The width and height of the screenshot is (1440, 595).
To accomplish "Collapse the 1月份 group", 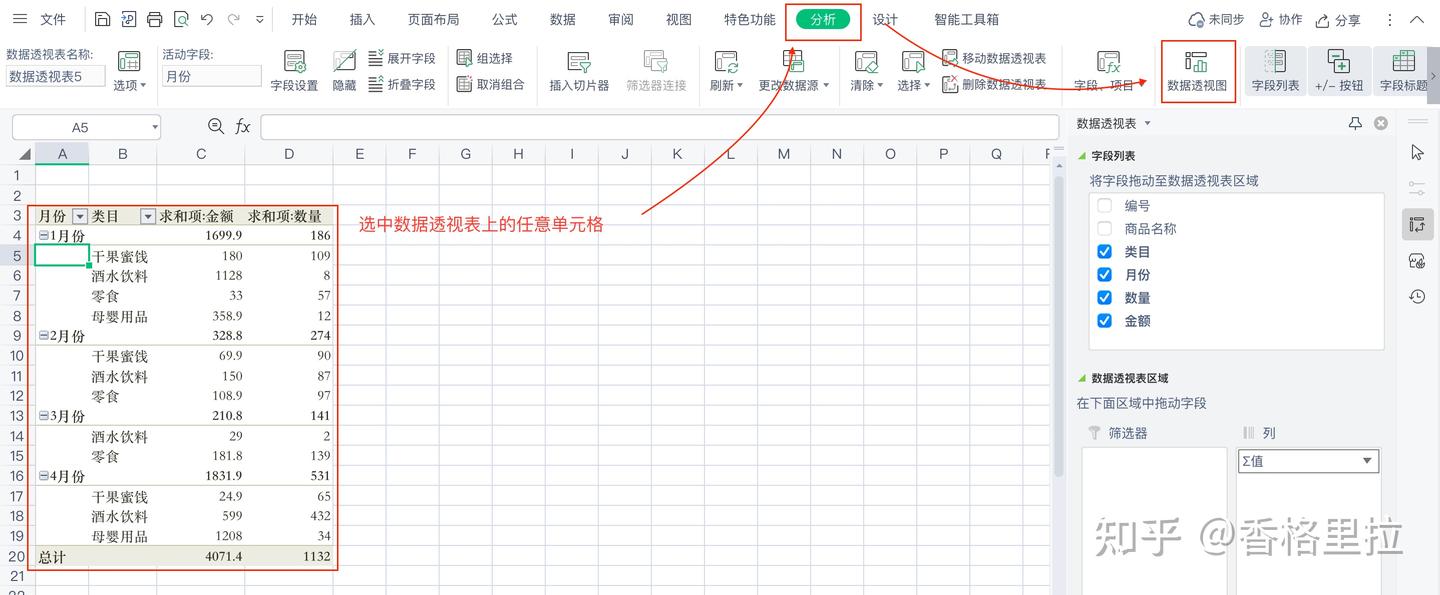I will [44, 236].
